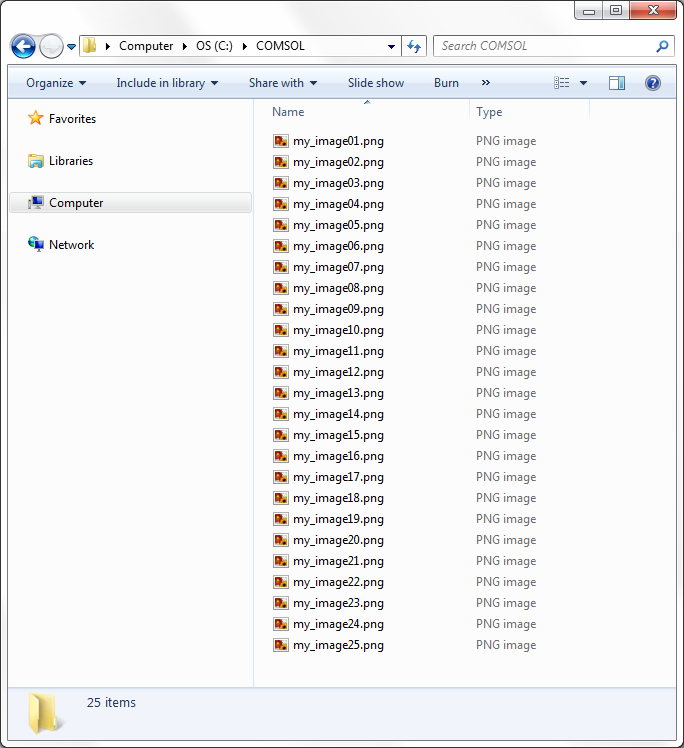
Task: Click the icon of my_image15.png
Action: coord(281,435)
